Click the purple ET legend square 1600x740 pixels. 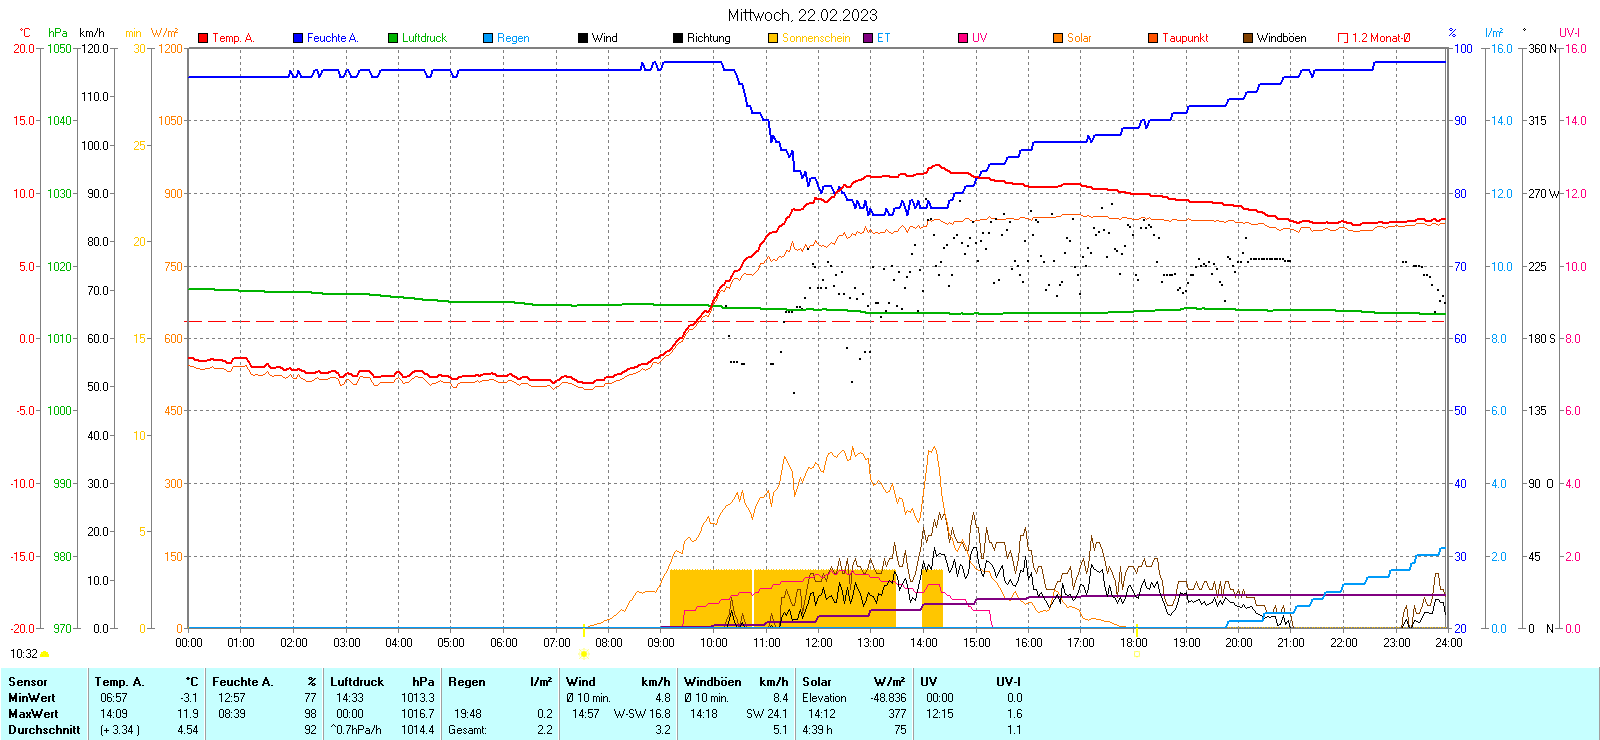click(868, 38)
